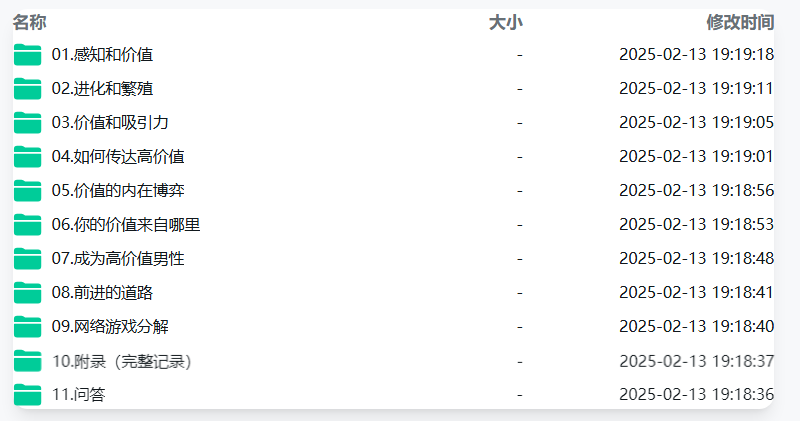Screen dimensions: 800x421
Task: Open 10.附录（完整记录）folder name text
Action: point(122,361)
